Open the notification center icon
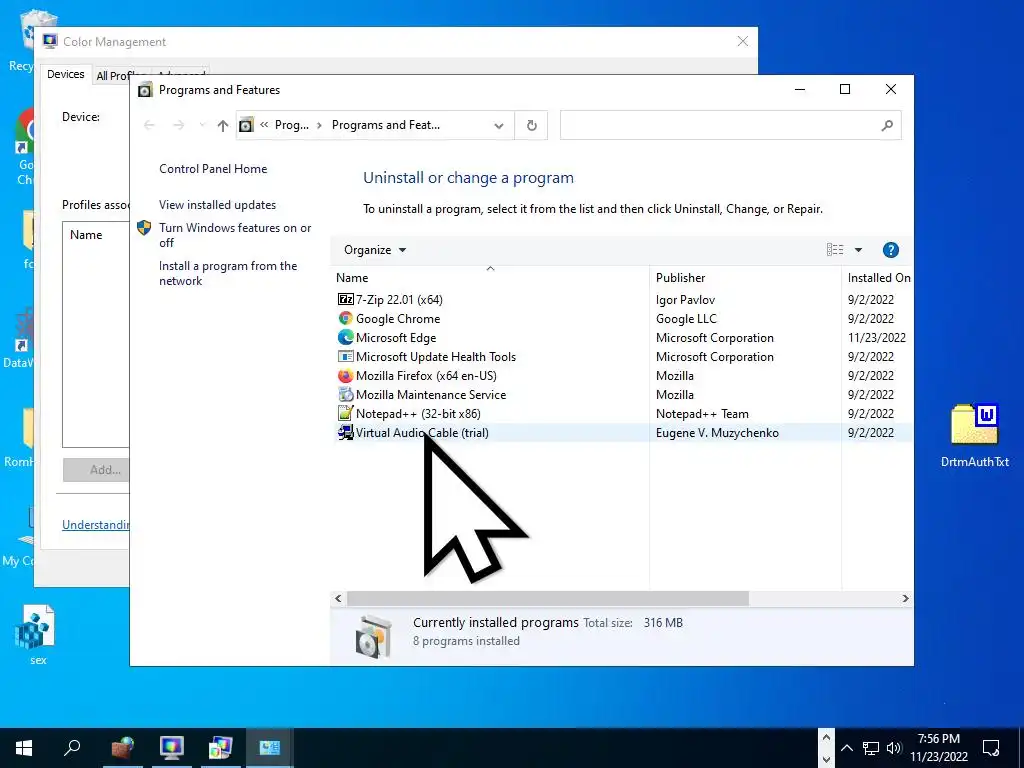 coord(991,748)
